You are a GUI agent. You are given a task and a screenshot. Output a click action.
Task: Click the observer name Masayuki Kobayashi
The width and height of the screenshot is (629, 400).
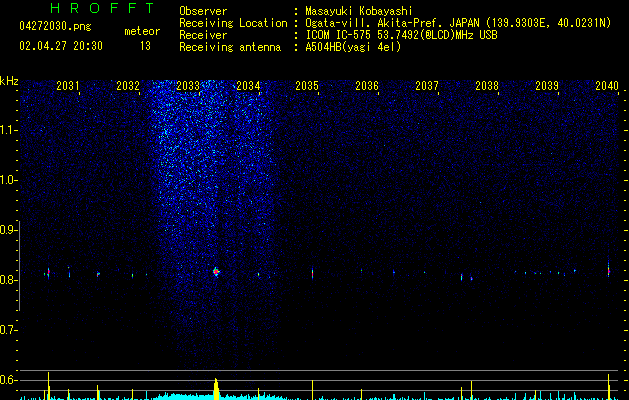click(359, 11)
